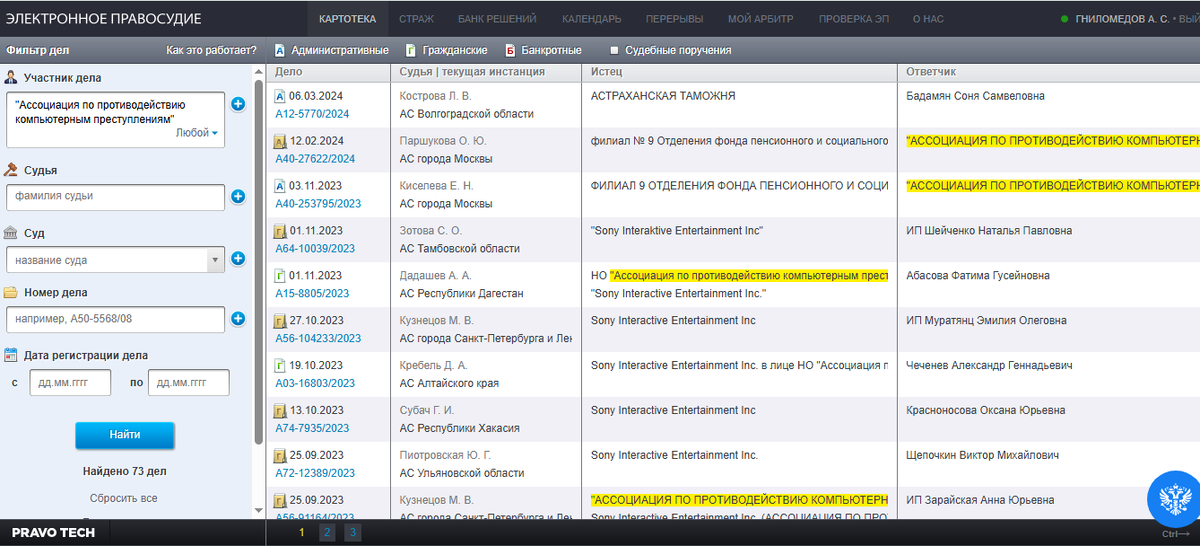
Task: Open calendar icon for registration date
Action: coord(11,355)
